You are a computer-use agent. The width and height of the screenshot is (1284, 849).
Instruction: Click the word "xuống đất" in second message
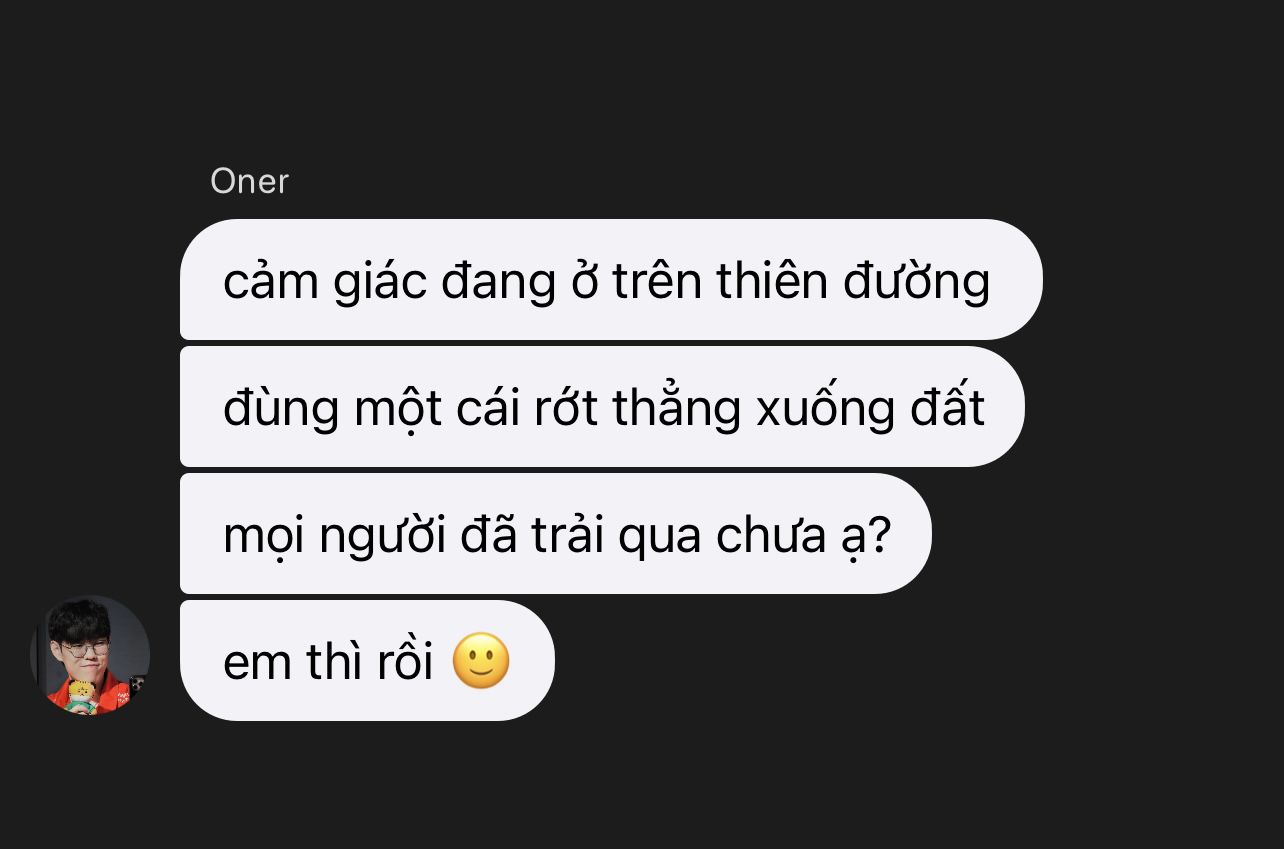point(870,408)
